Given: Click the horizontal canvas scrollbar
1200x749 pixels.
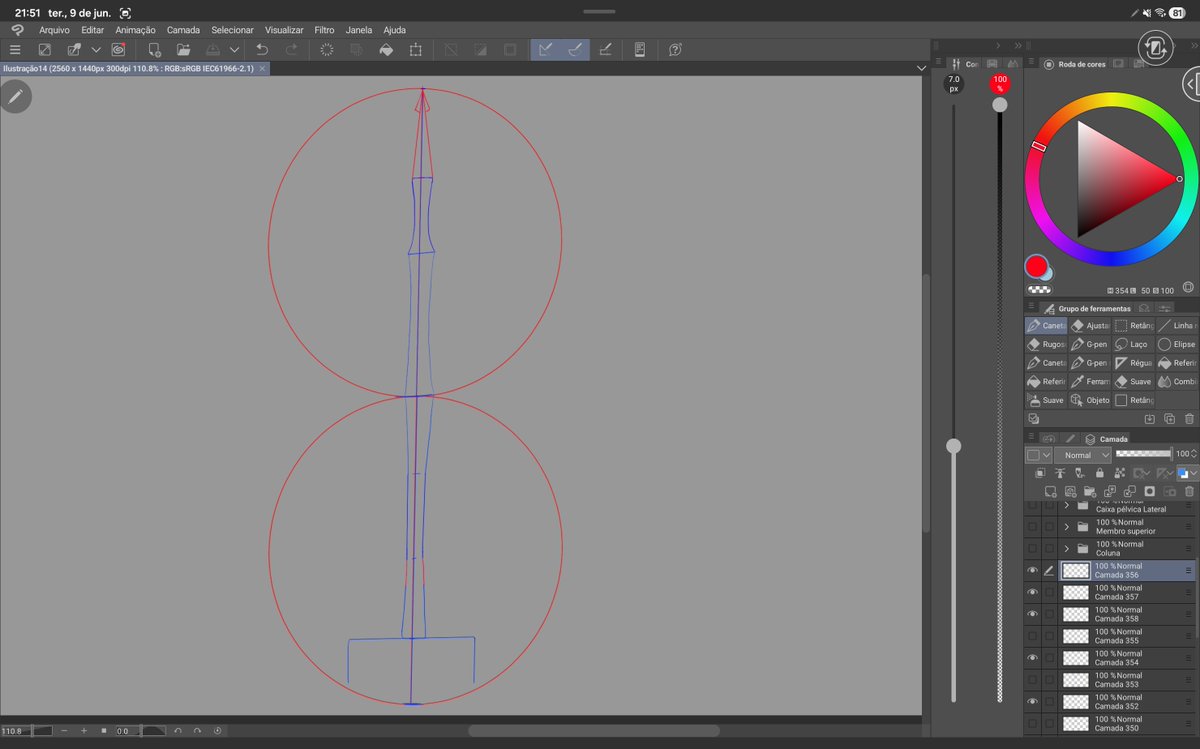Looking at the screenshot, I should click(593, 731).
